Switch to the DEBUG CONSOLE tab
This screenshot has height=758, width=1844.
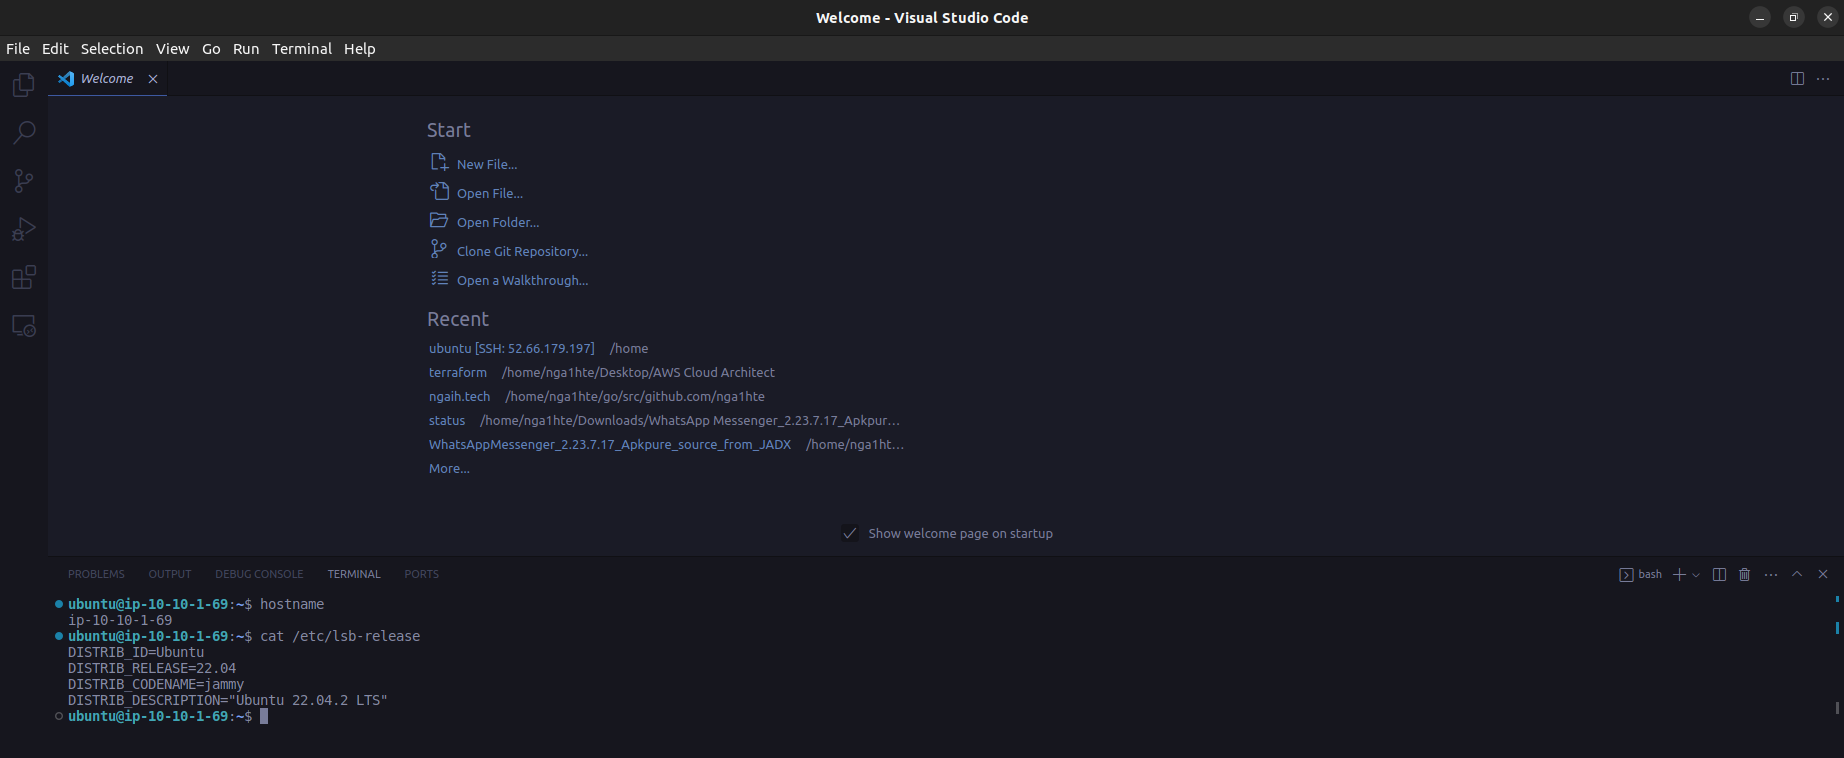click(x=259, y=574)
